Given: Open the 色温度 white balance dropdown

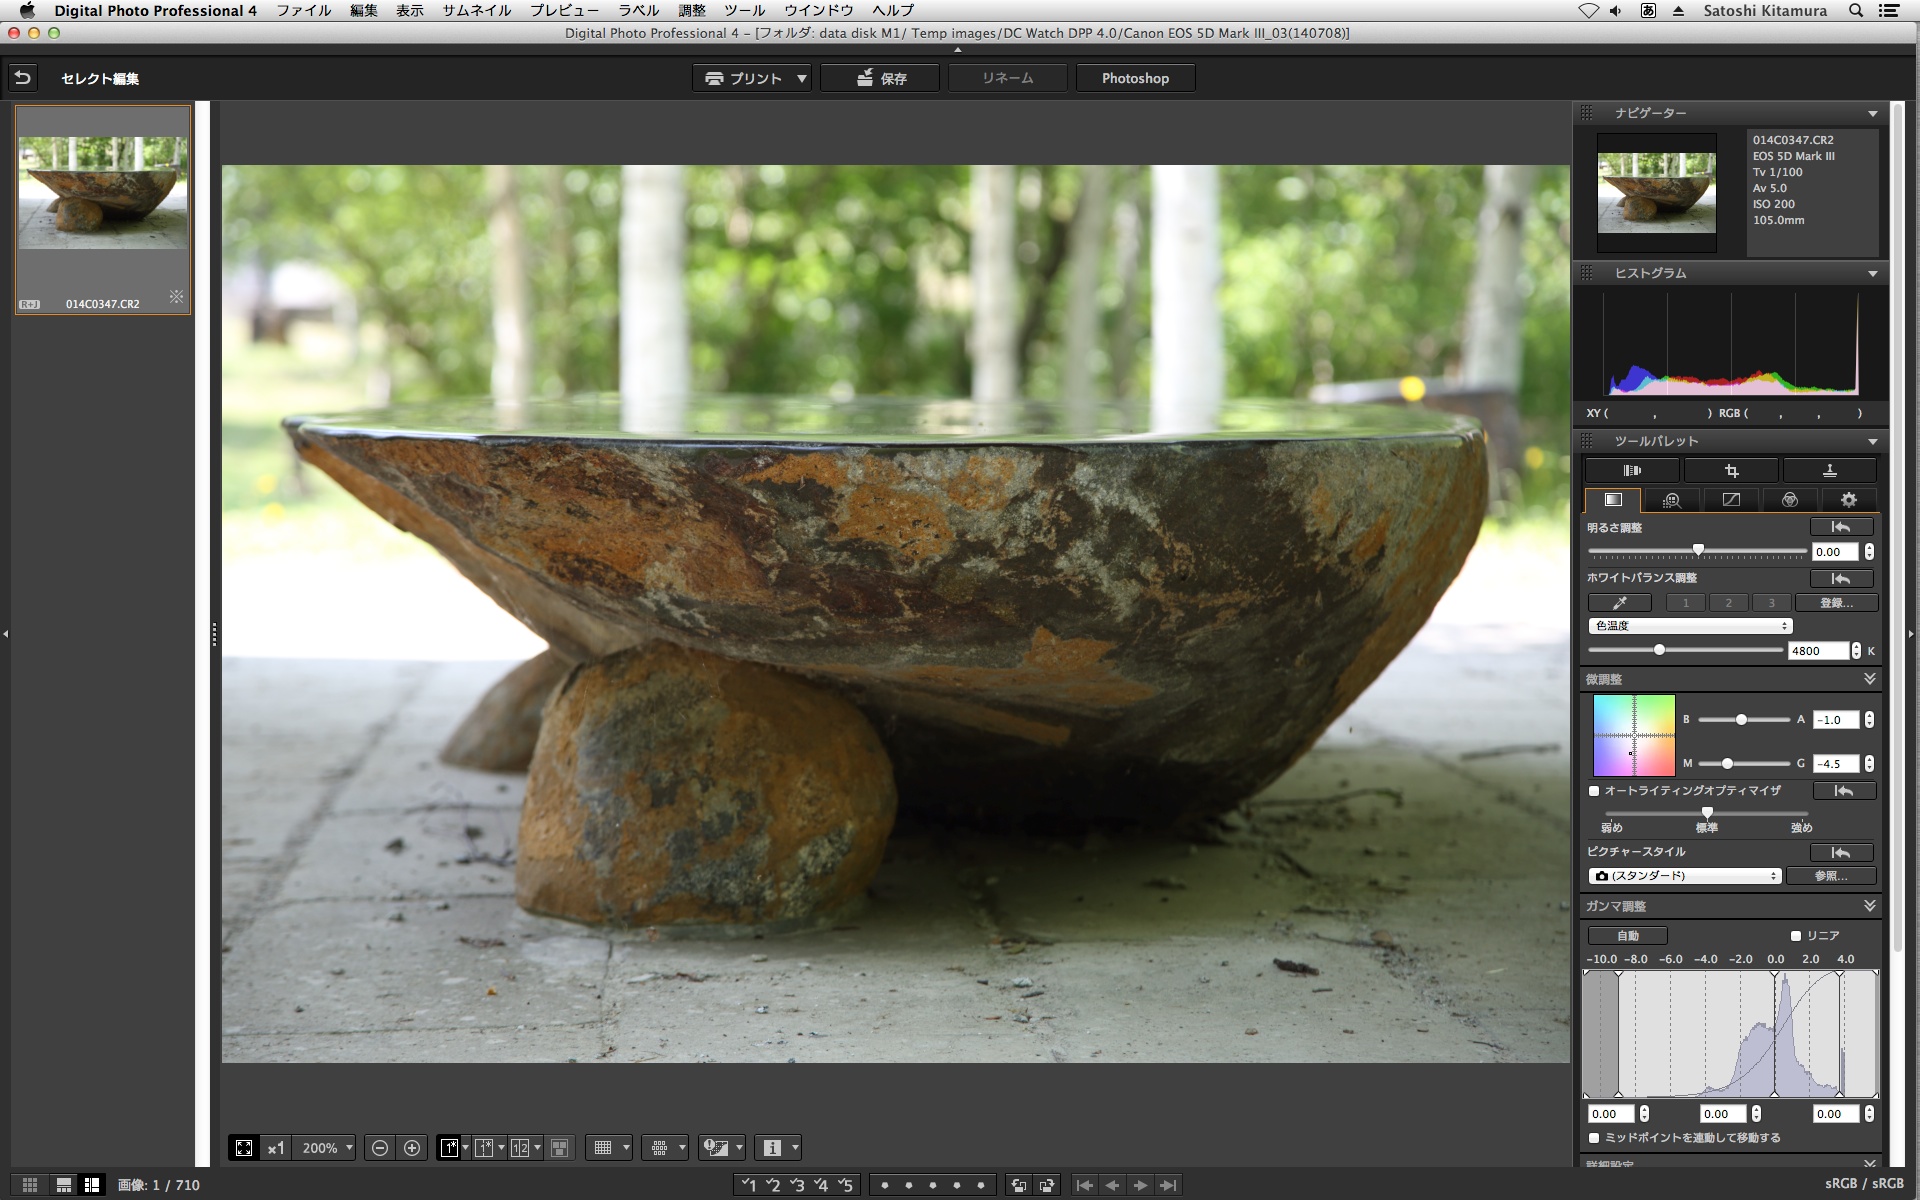Looking at the screenshot, I should [1690, 626].
